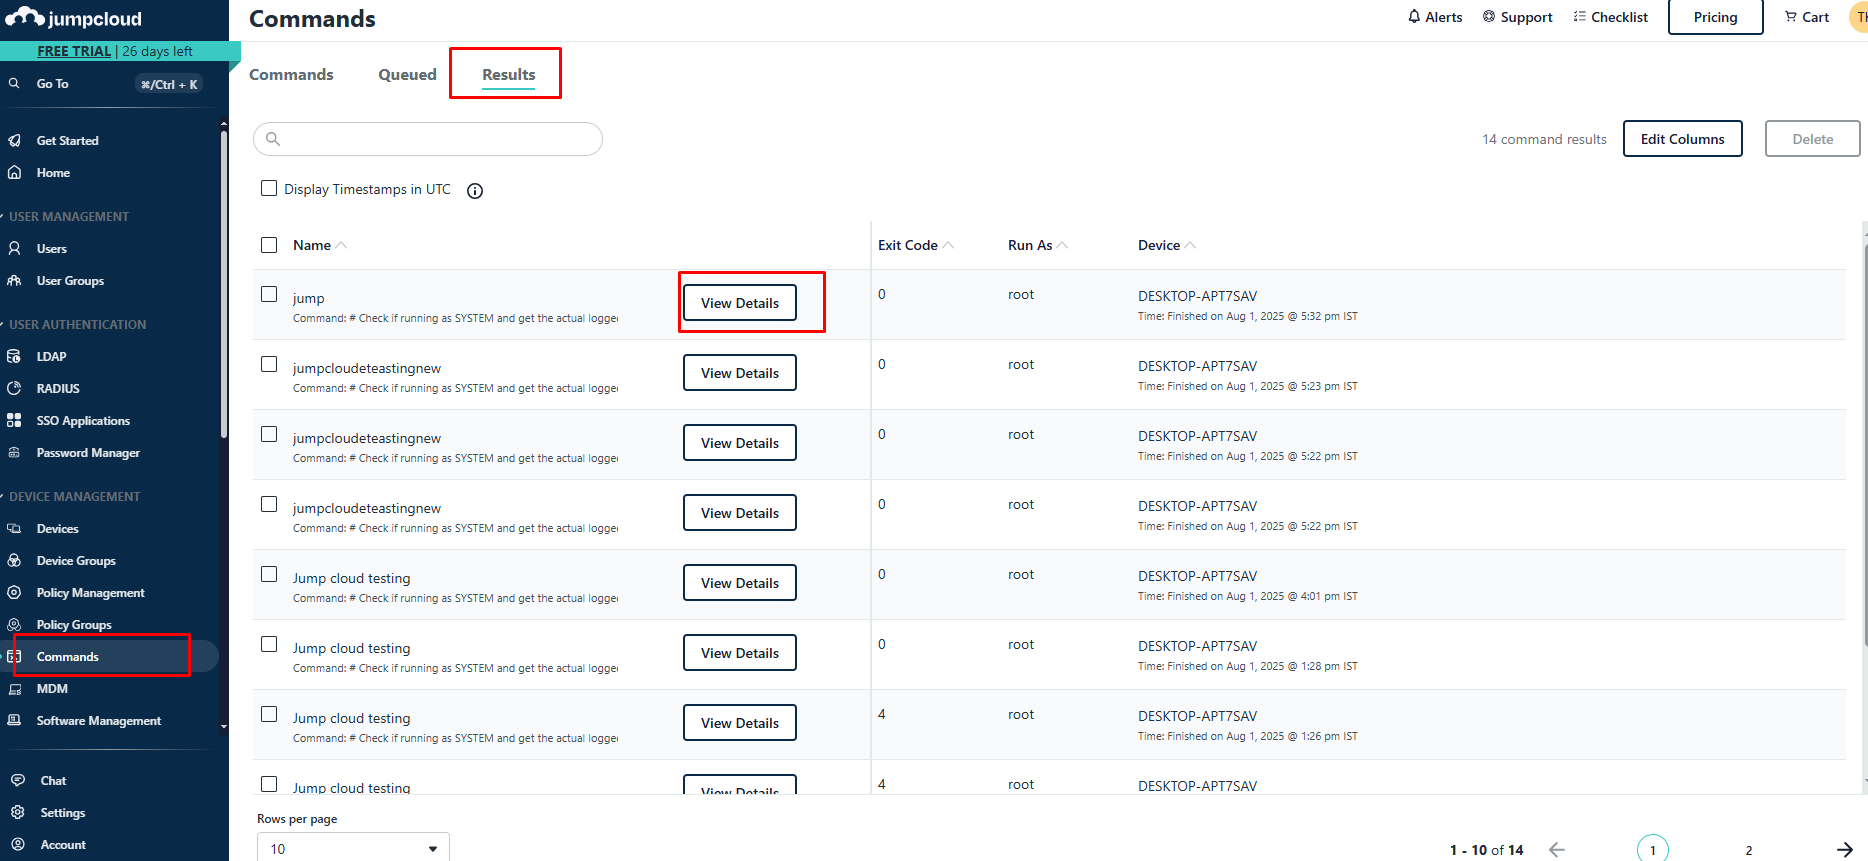Select checkbox for 4:01 pm Jump cloud testing
The height and width of the screenshot is (861, 1868).
tap(269, 574)
